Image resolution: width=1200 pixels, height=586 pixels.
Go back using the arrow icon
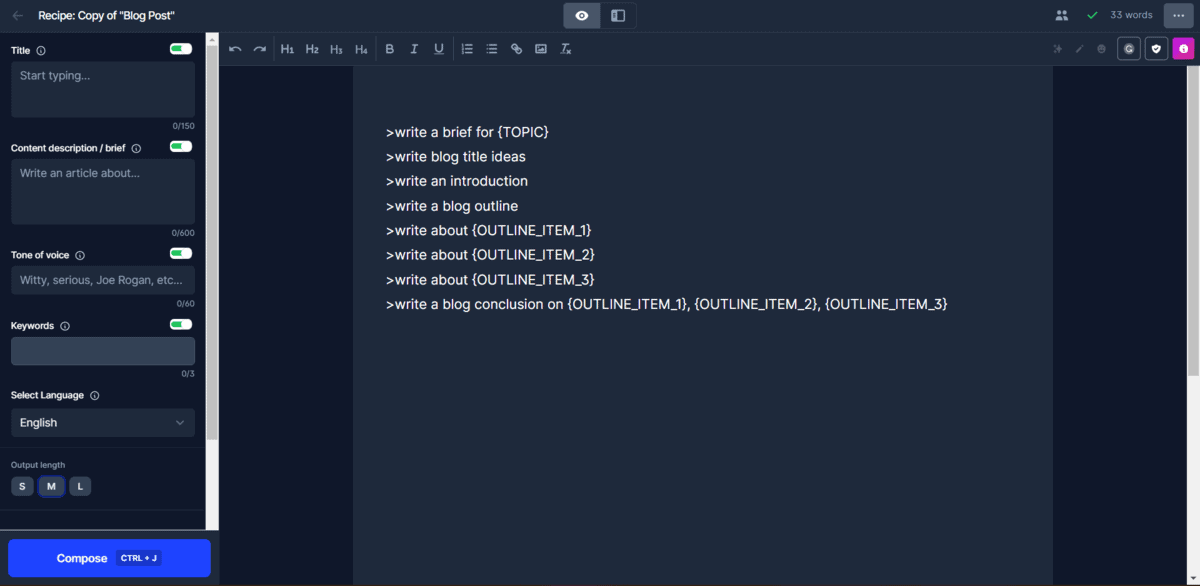pyautogui.click(x=17, y=16)
